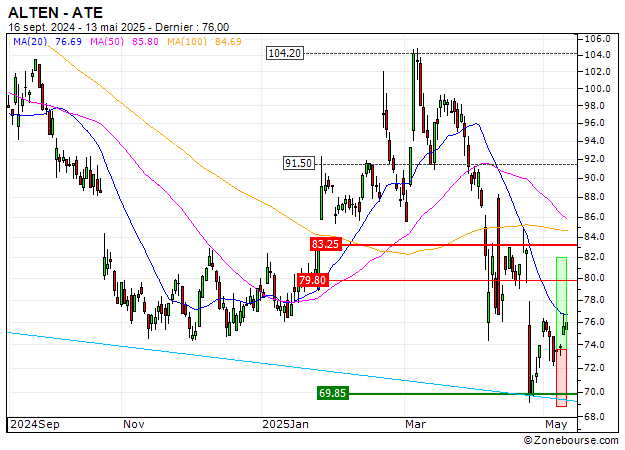Screen dimensions: 625x450
Task: Click the 2025Jan axis label
Action: click(285, 424)
